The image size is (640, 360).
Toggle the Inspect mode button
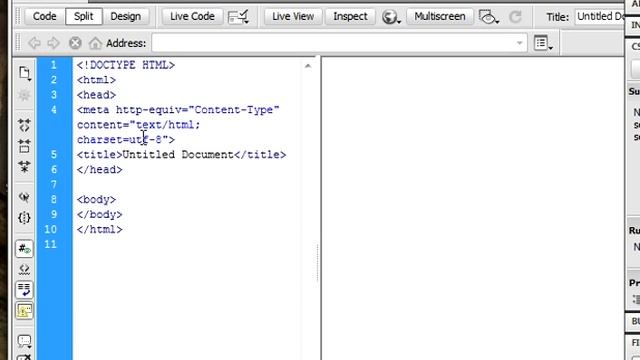350,16
